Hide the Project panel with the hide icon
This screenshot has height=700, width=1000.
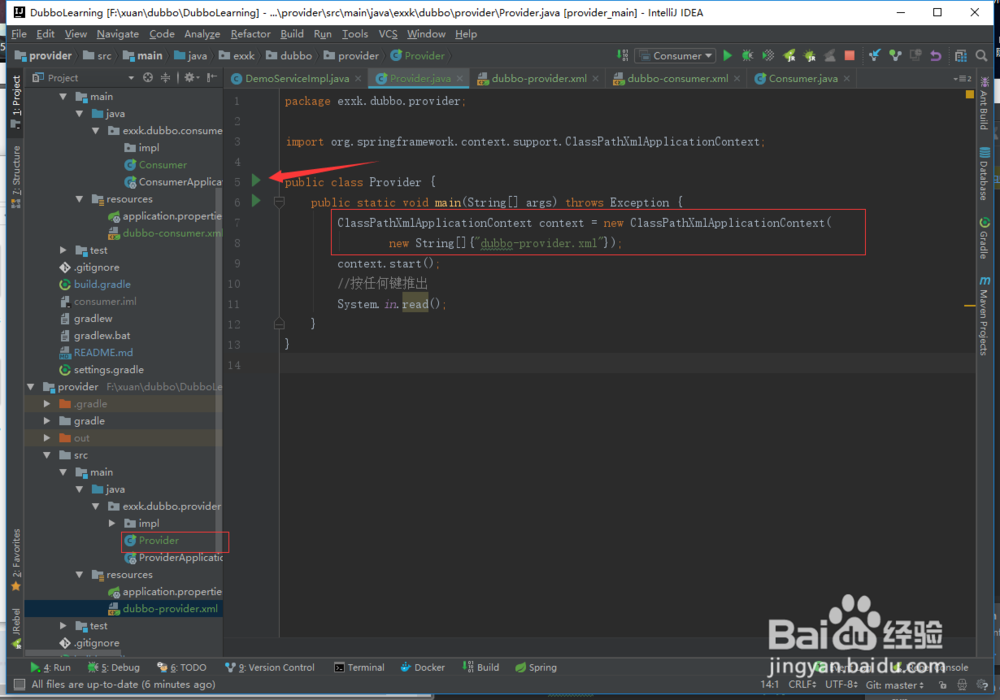[212, 77]
